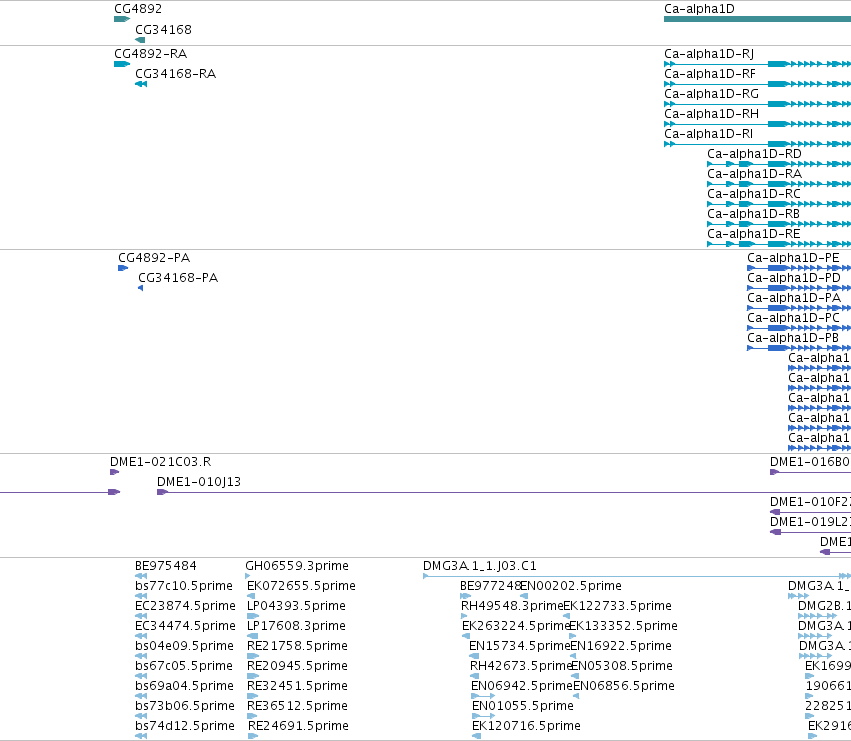Select transcript Ca-alpha1D-RH
851x741 pixels.
click(712, 114)
